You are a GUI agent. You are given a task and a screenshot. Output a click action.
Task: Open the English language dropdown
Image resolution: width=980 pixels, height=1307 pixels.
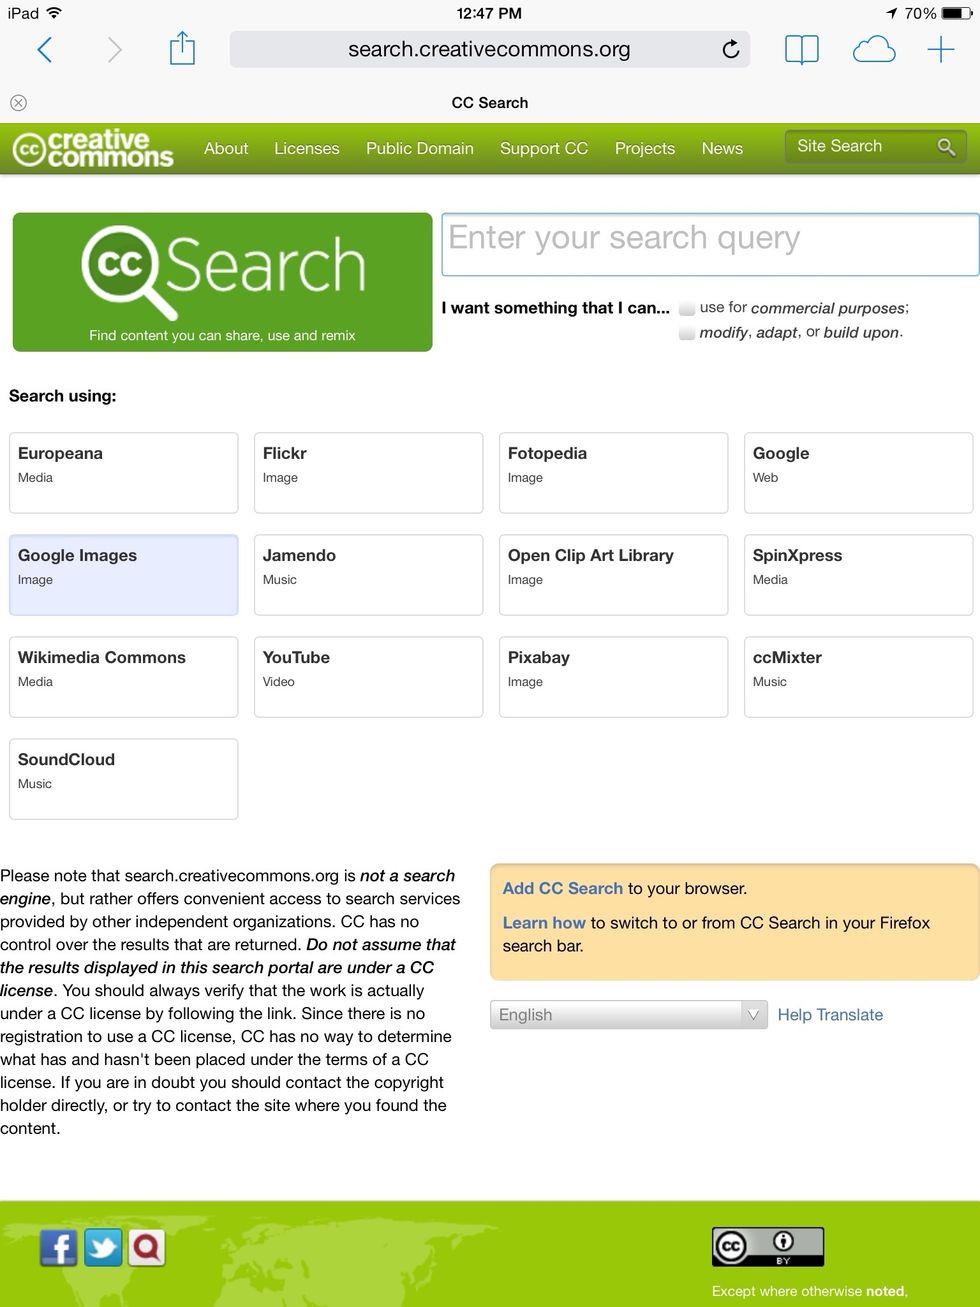tap(629, 1015)
